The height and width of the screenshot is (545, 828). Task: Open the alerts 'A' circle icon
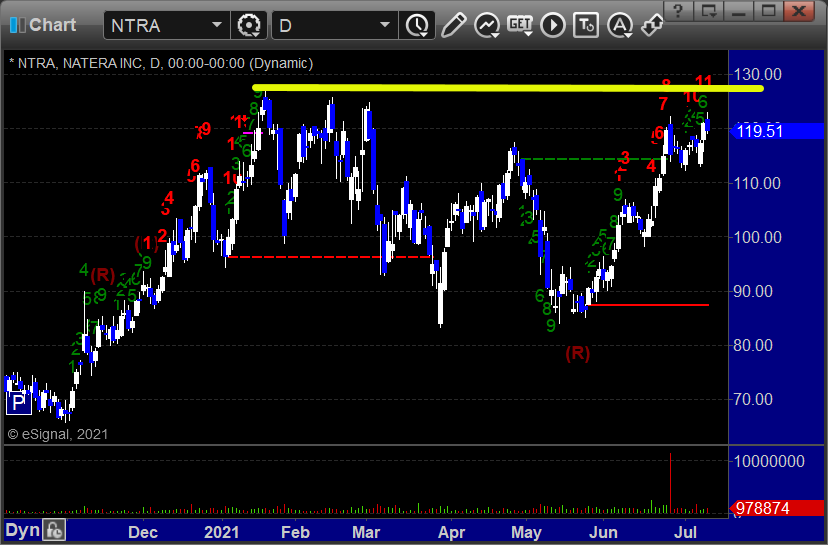(x=620, y=24)
